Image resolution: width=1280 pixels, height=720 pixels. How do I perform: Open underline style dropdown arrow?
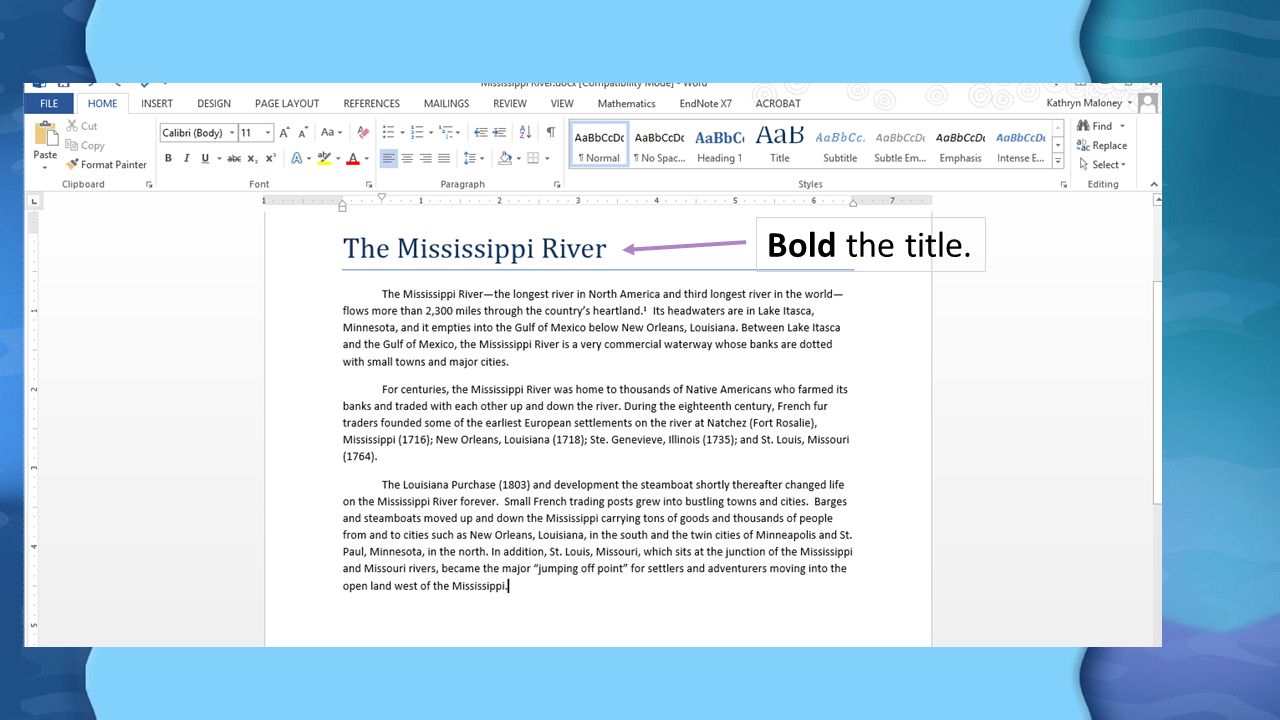(x=218, y=158)
